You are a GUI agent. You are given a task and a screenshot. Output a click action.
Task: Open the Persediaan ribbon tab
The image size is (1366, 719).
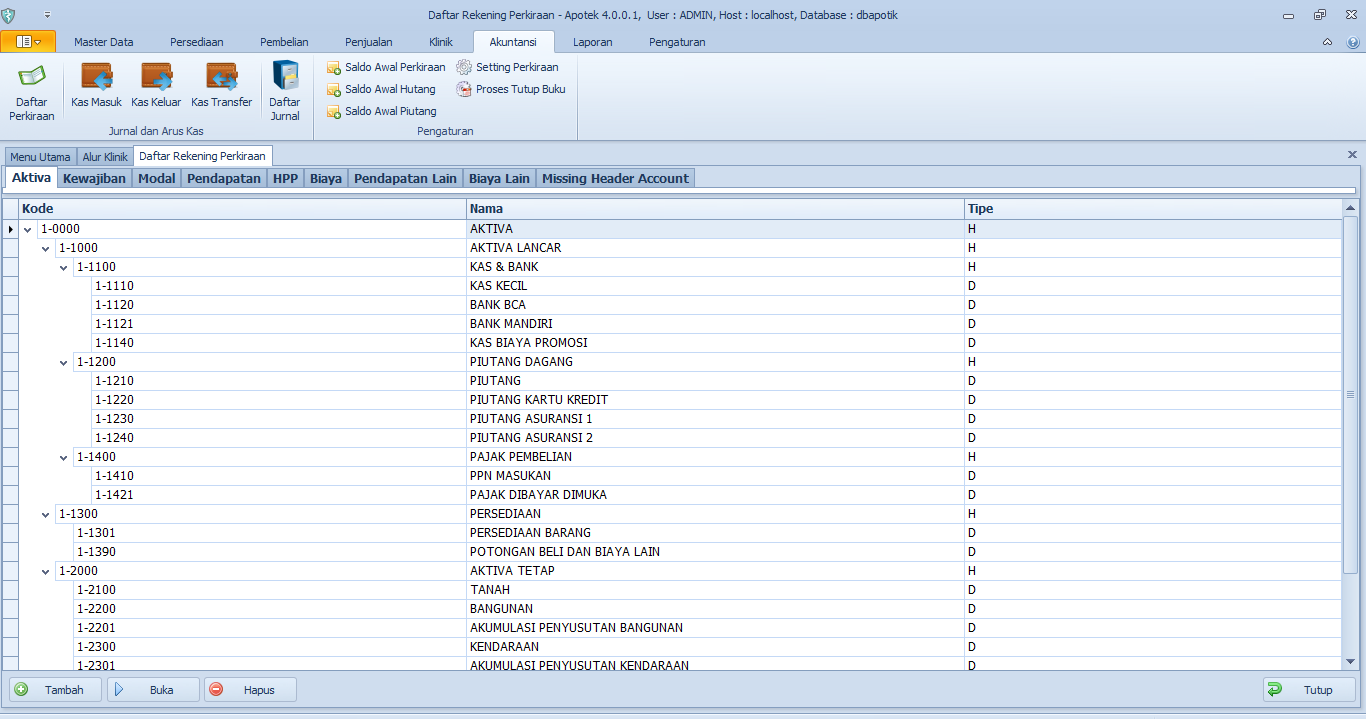pos(197,42)
